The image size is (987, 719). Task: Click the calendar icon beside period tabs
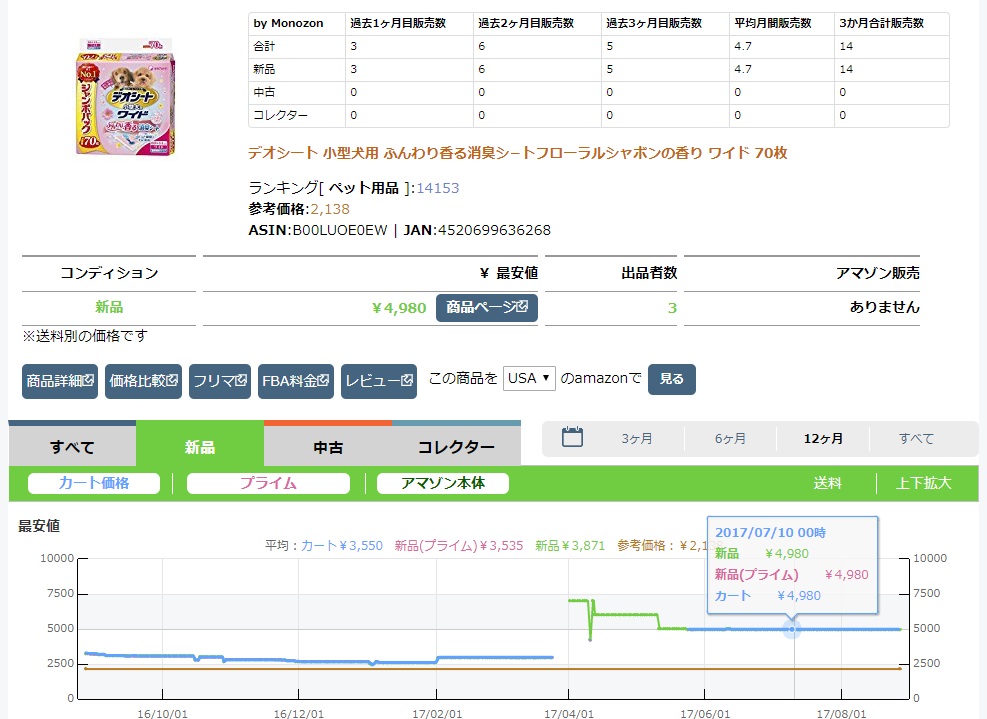(x=572, y=437)
